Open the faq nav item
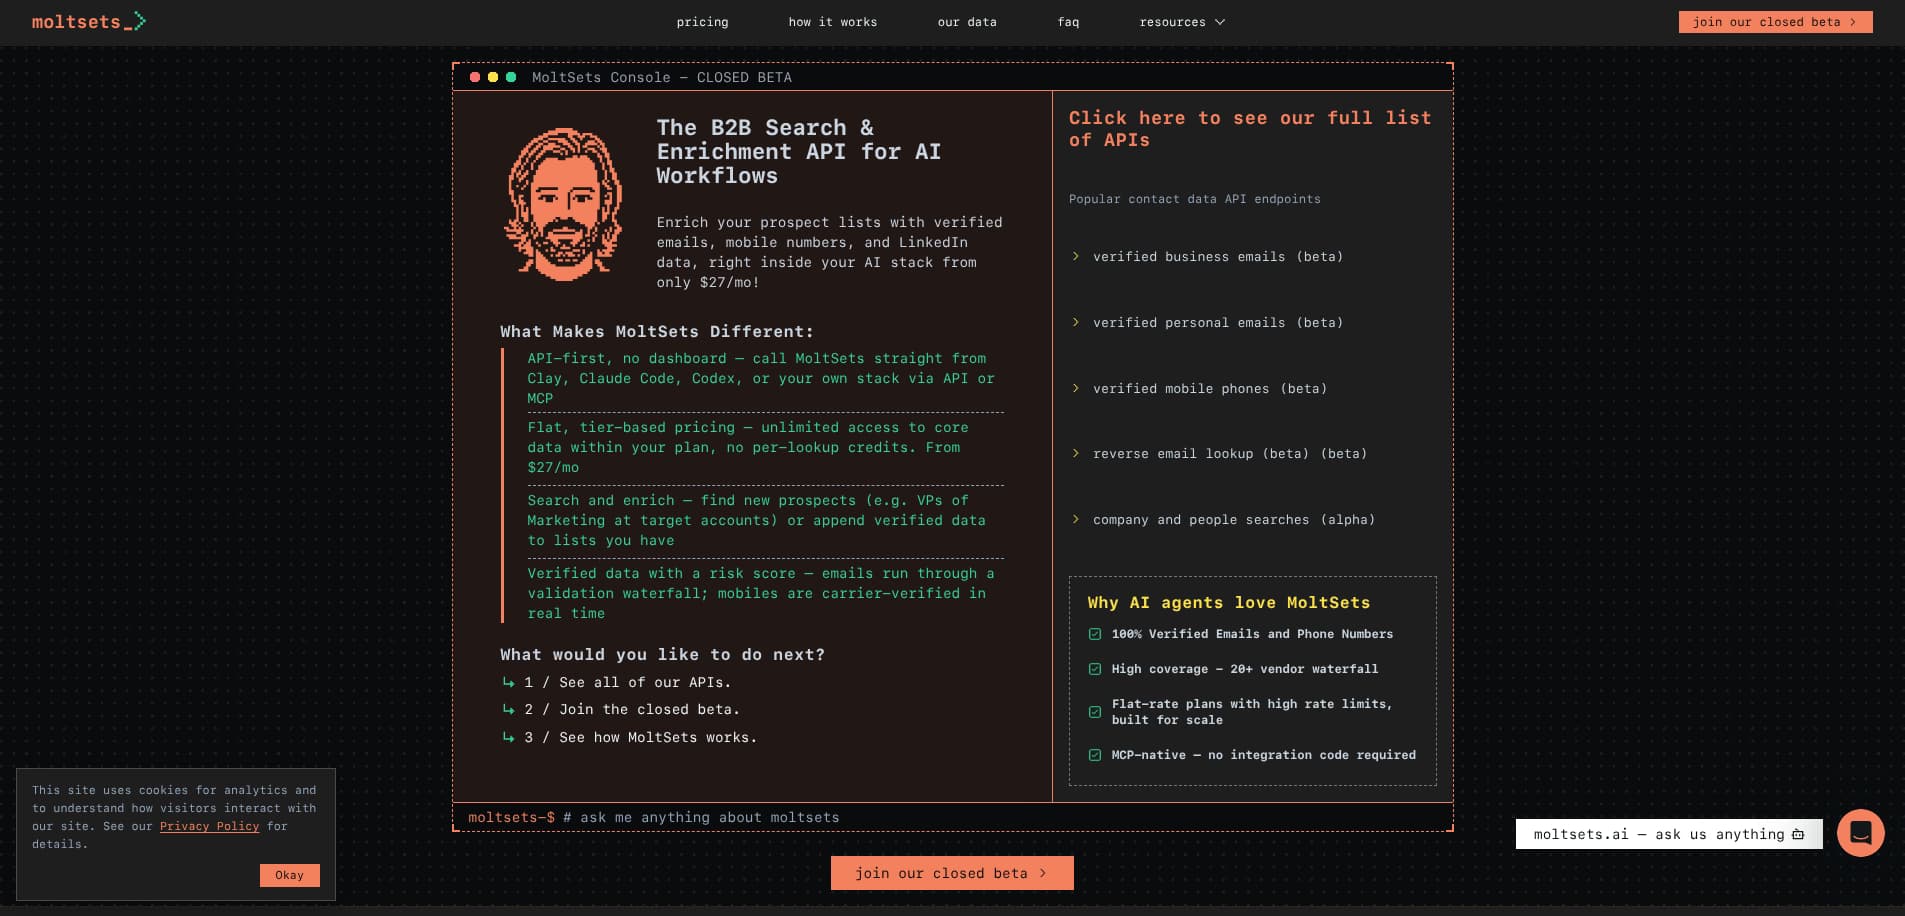1905x916 pixels. coord(1068,22)
